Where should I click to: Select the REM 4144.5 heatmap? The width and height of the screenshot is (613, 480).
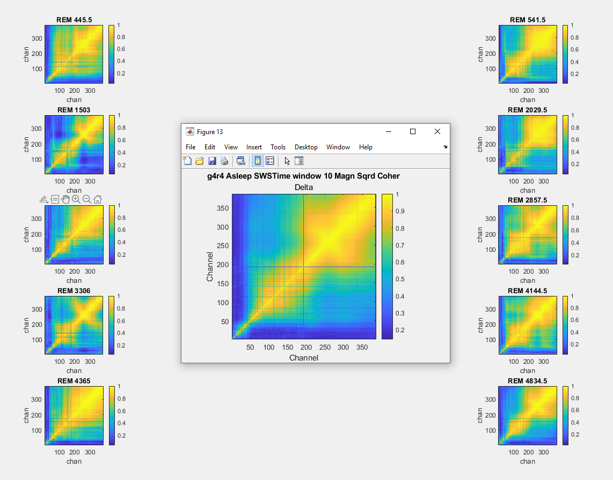[527, 325]
